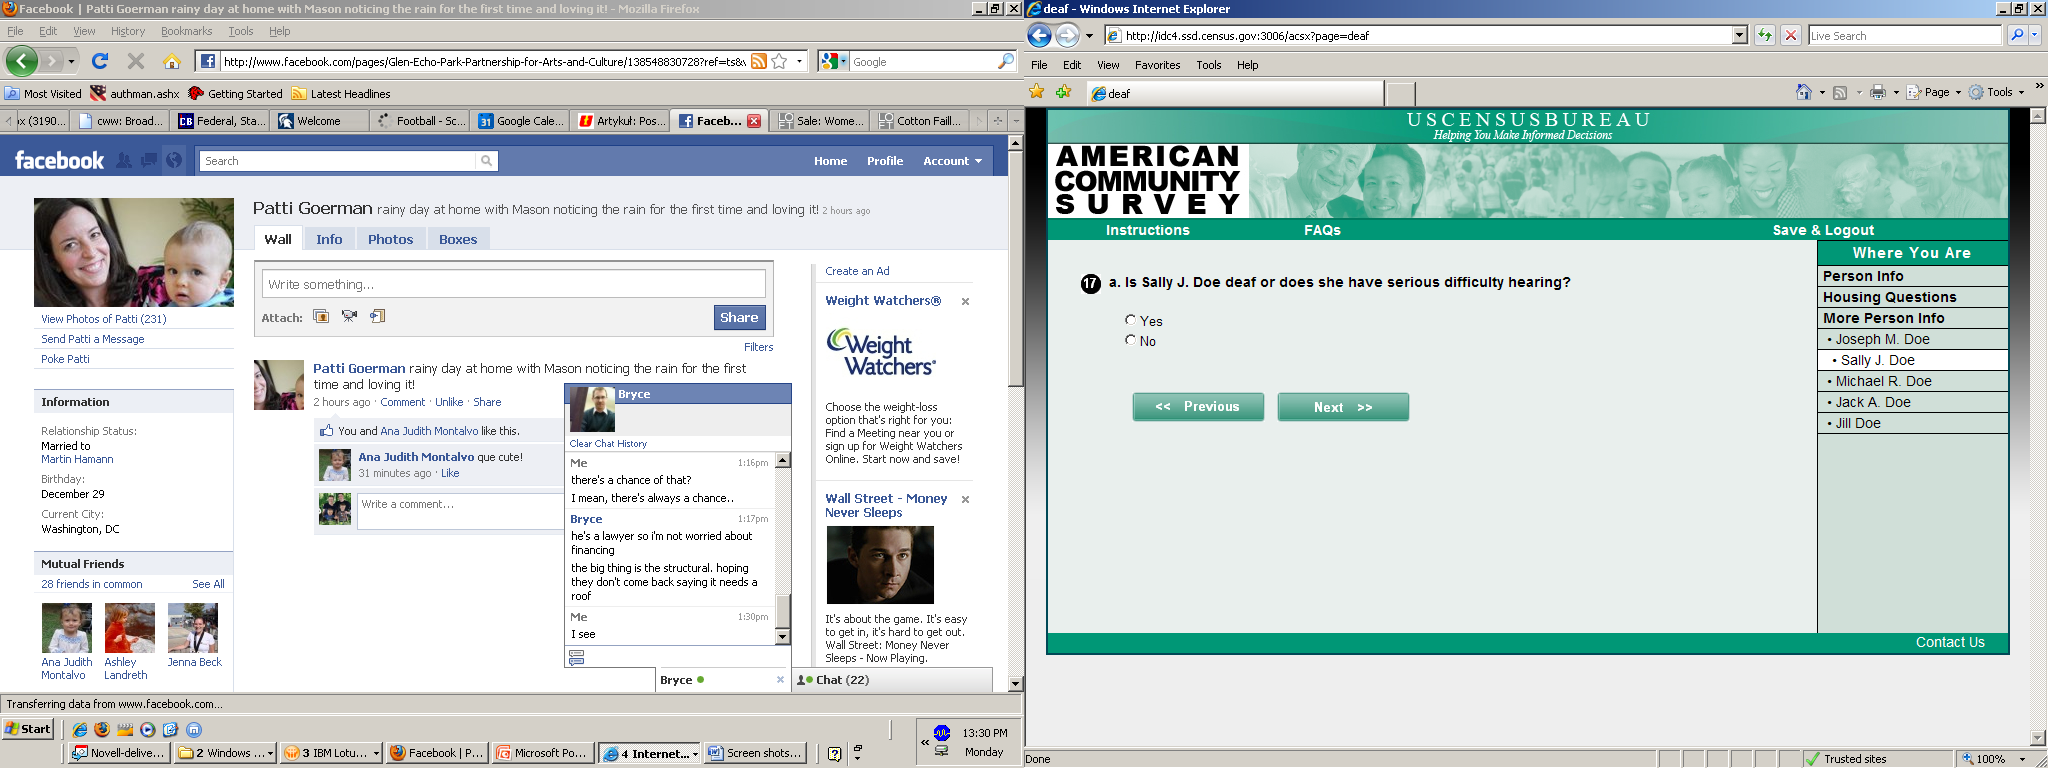Open the IE zoom level dropdown
2048x768 pixels.
2022,759
